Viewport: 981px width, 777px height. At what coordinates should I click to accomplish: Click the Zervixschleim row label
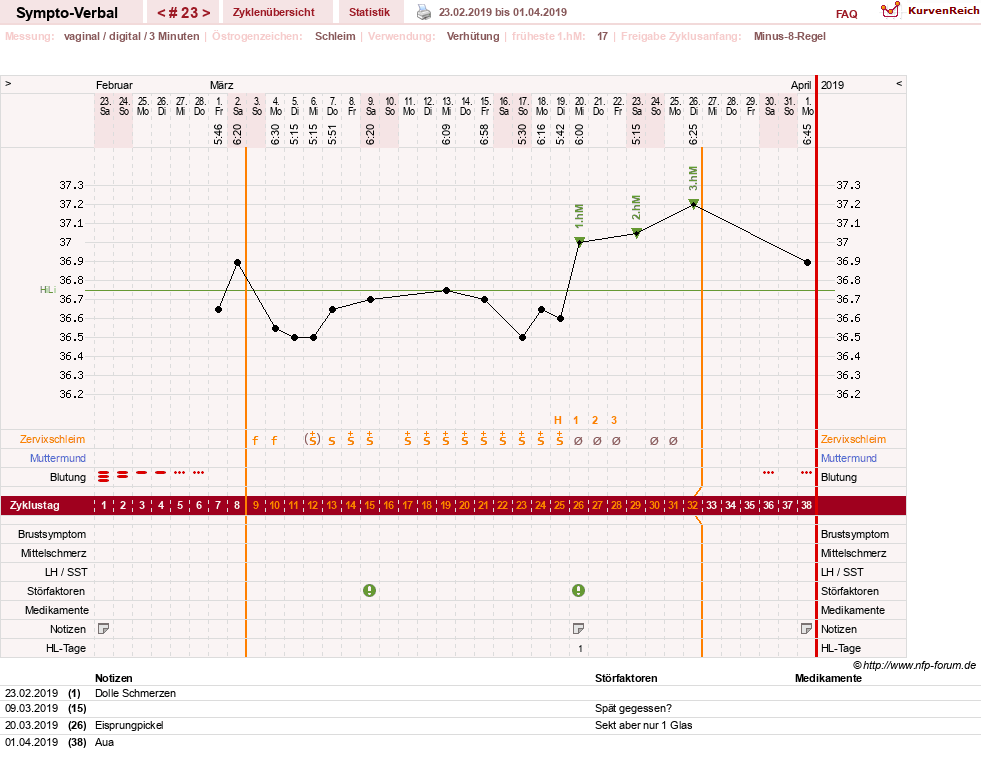pyautogui.click(x=53, y=439)
